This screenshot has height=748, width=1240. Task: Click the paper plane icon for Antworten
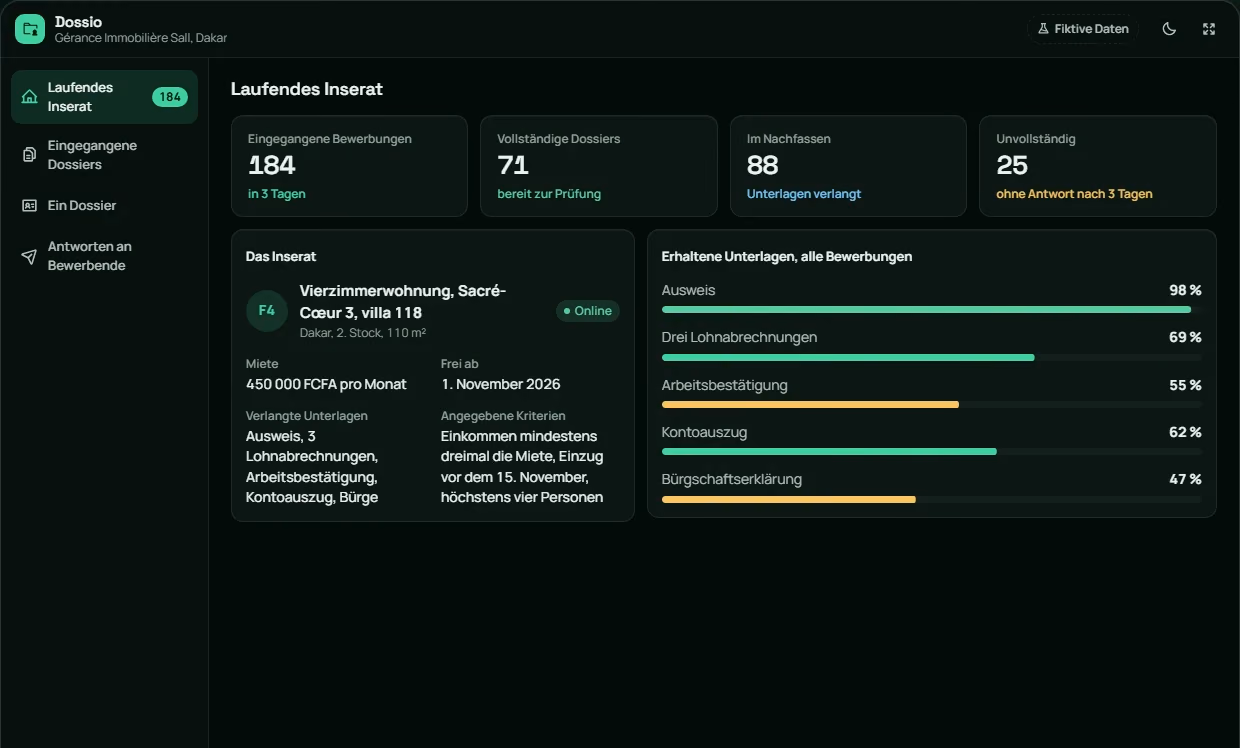pyautogui.click(x=30, y=256)
